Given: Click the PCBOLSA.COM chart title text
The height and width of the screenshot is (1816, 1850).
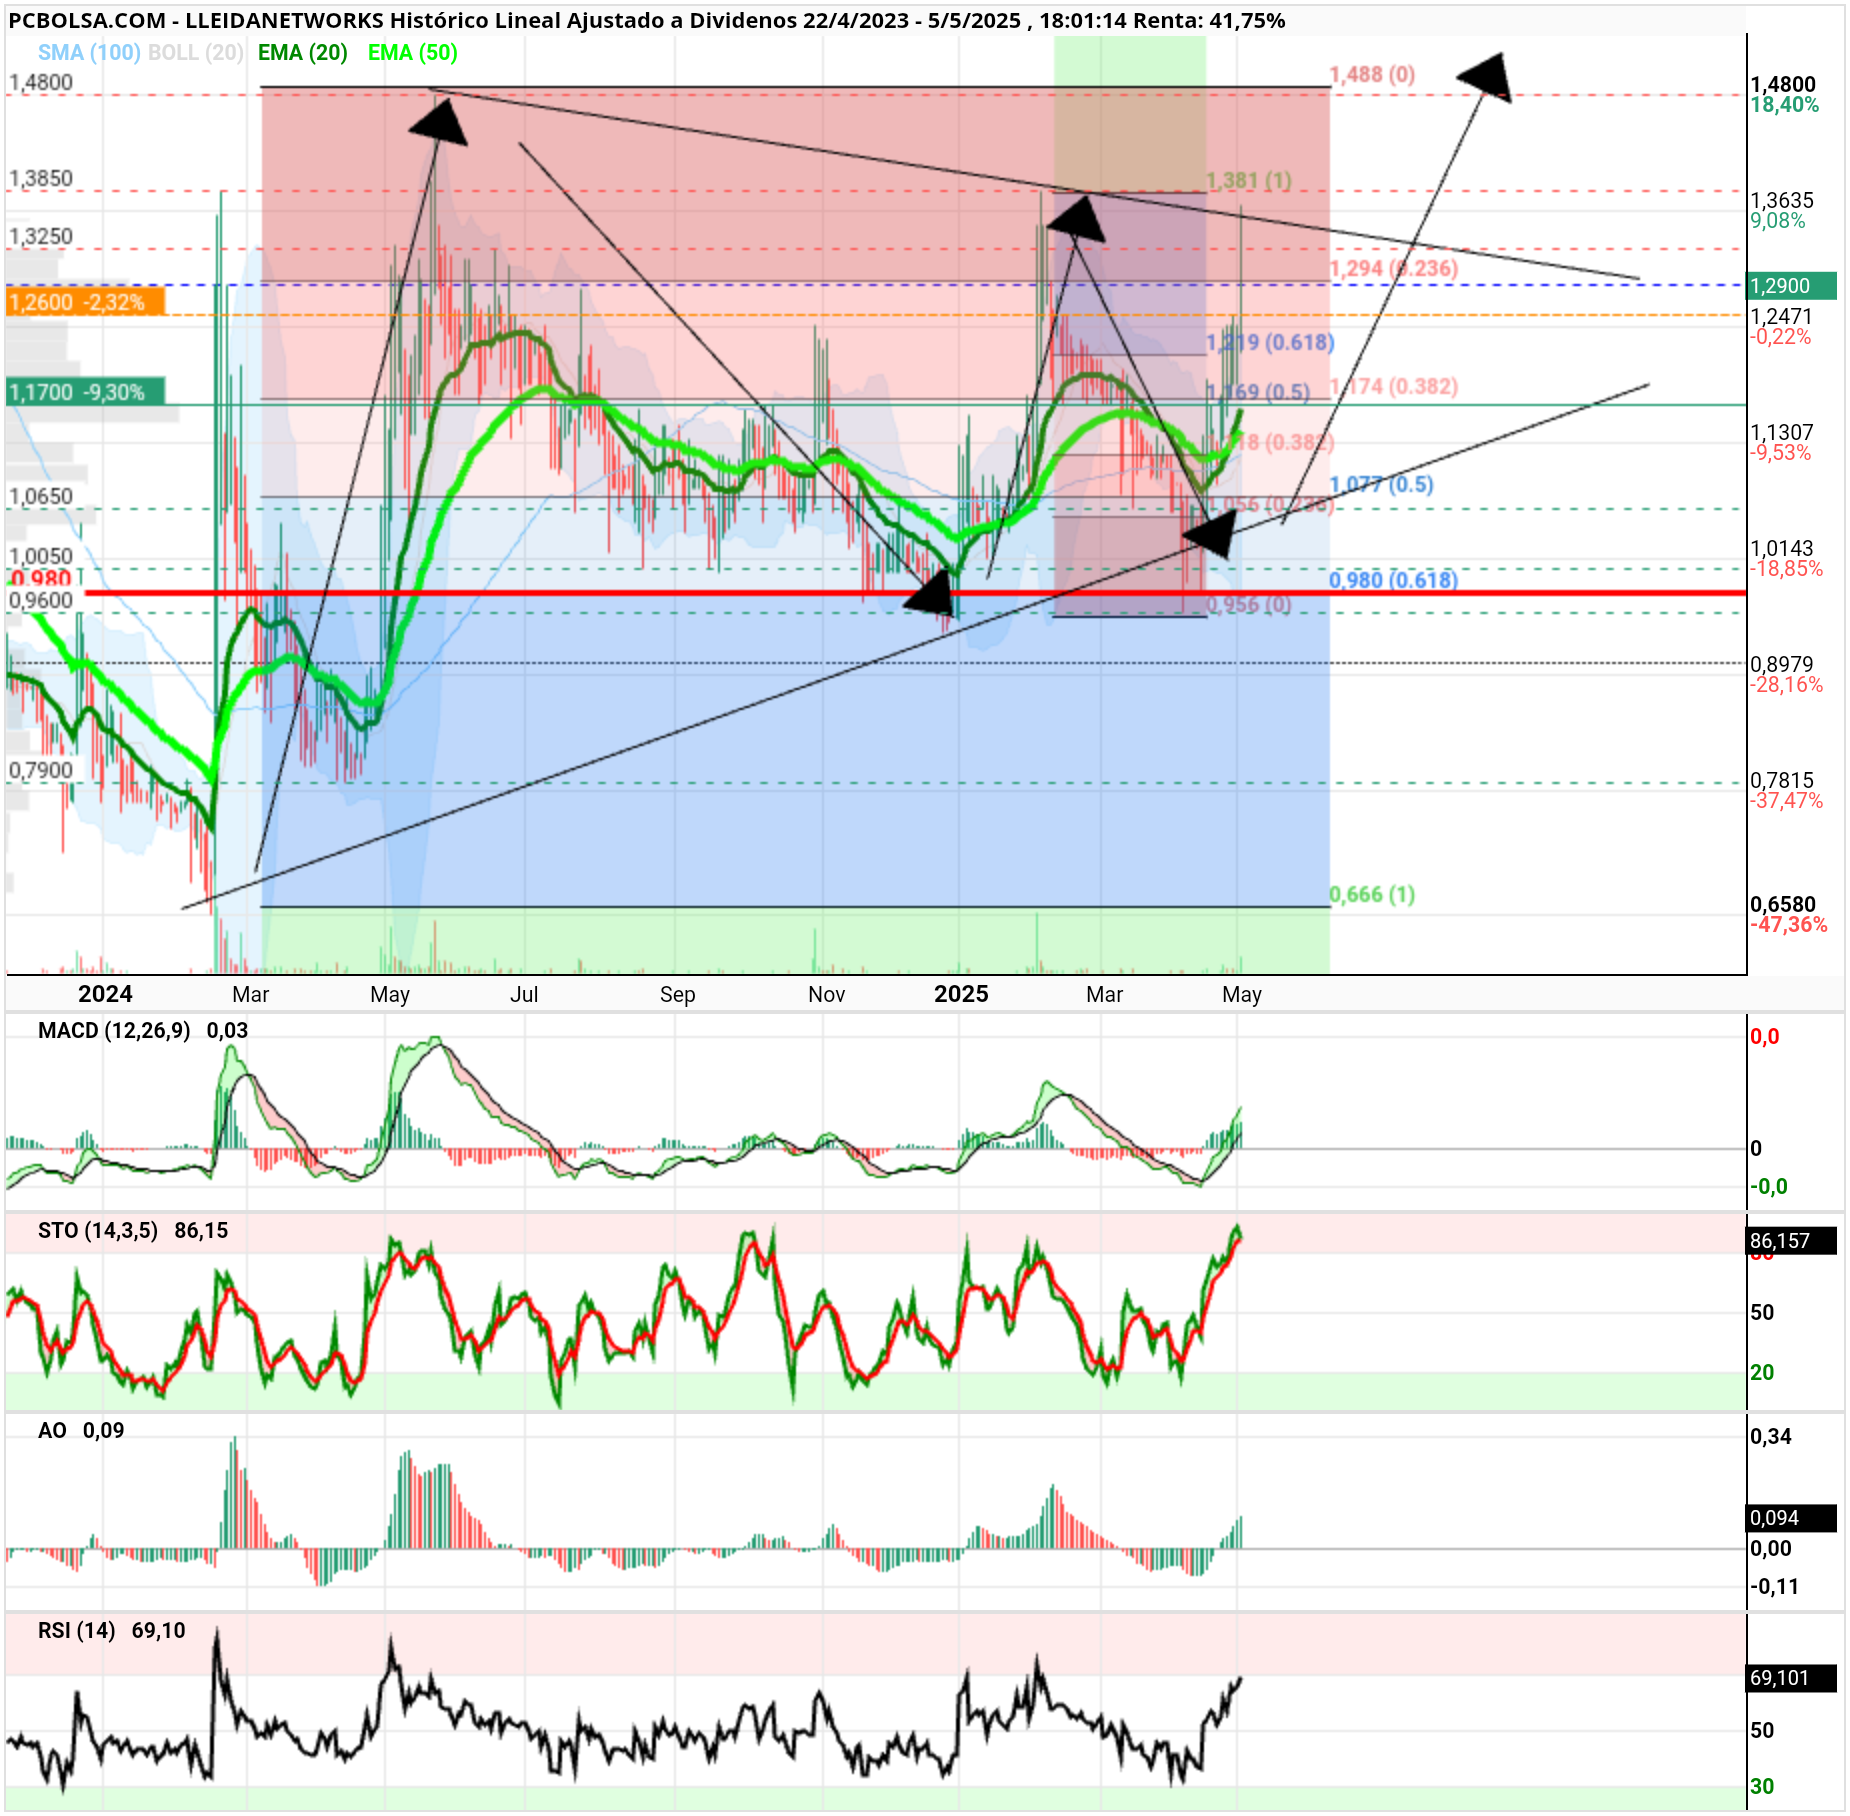Looking at the screenshot, I should coord(646,20).
